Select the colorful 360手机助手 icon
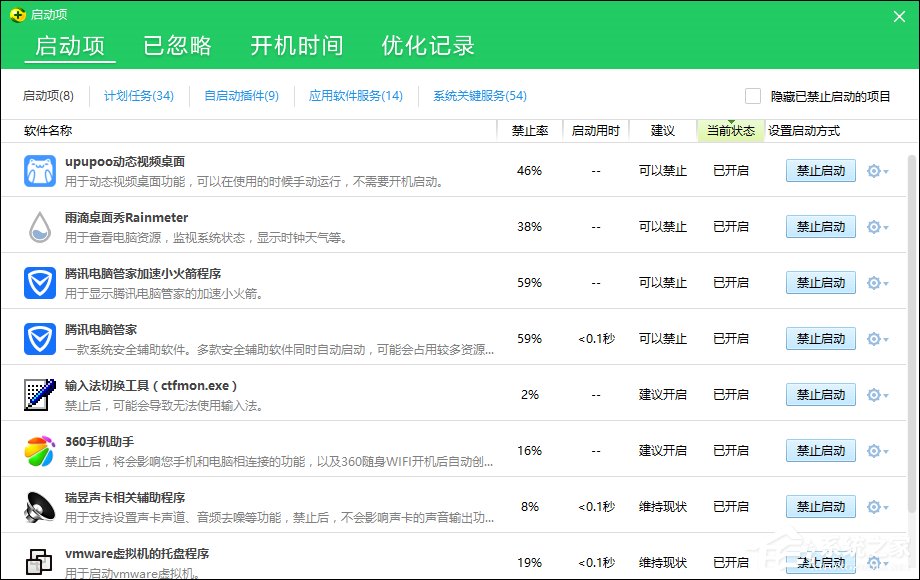The width and height of the screenshot is (920, 580). [39, 450]
